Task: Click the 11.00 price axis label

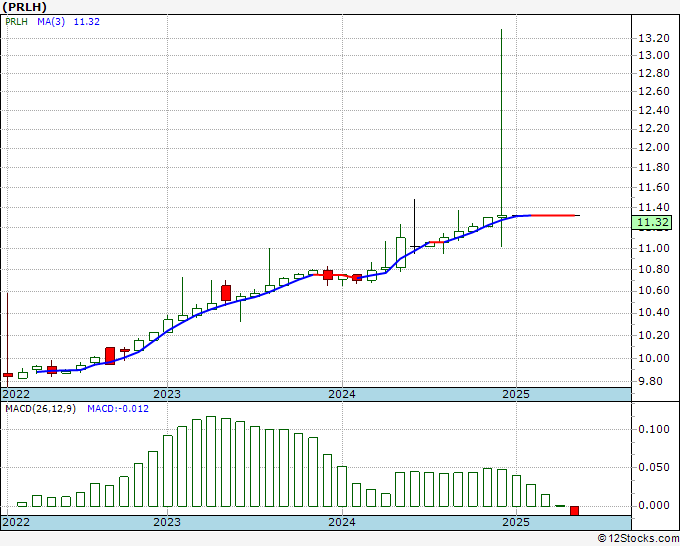Action: tap(654, 248)
